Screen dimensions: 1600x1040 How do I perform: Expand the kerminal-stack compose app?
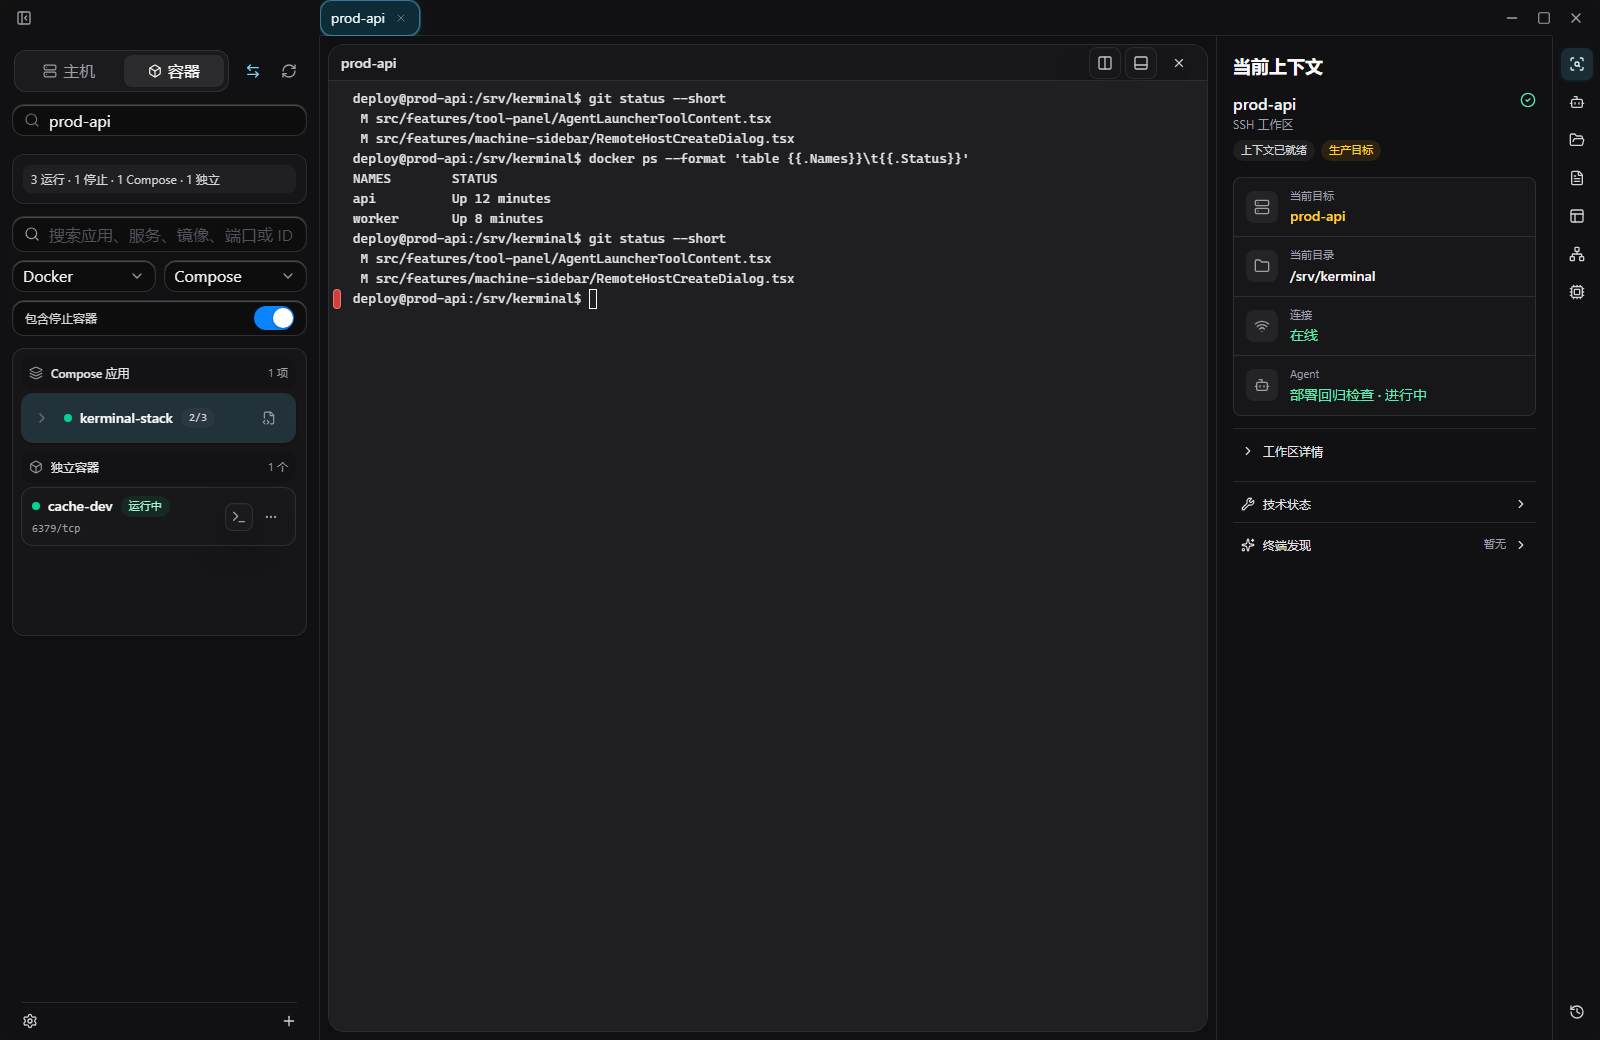[42, 418]
